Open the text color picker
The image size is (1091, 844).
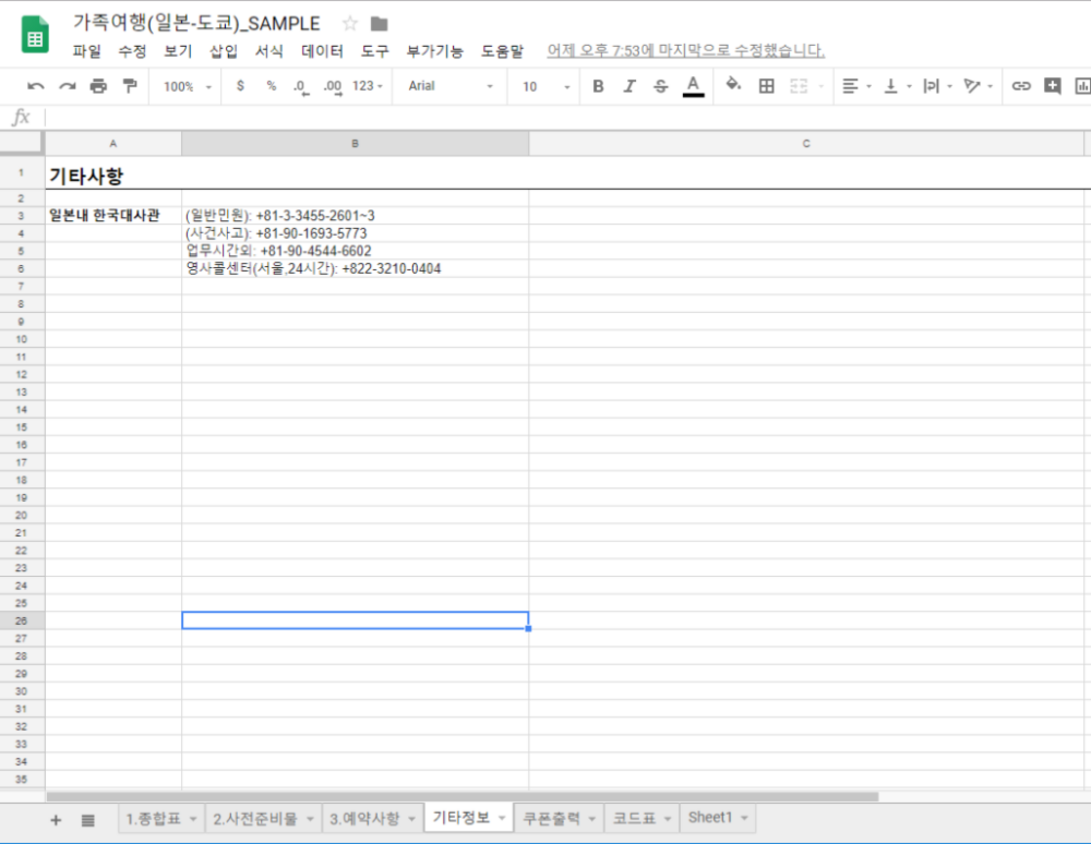click(x=693, y=87)
